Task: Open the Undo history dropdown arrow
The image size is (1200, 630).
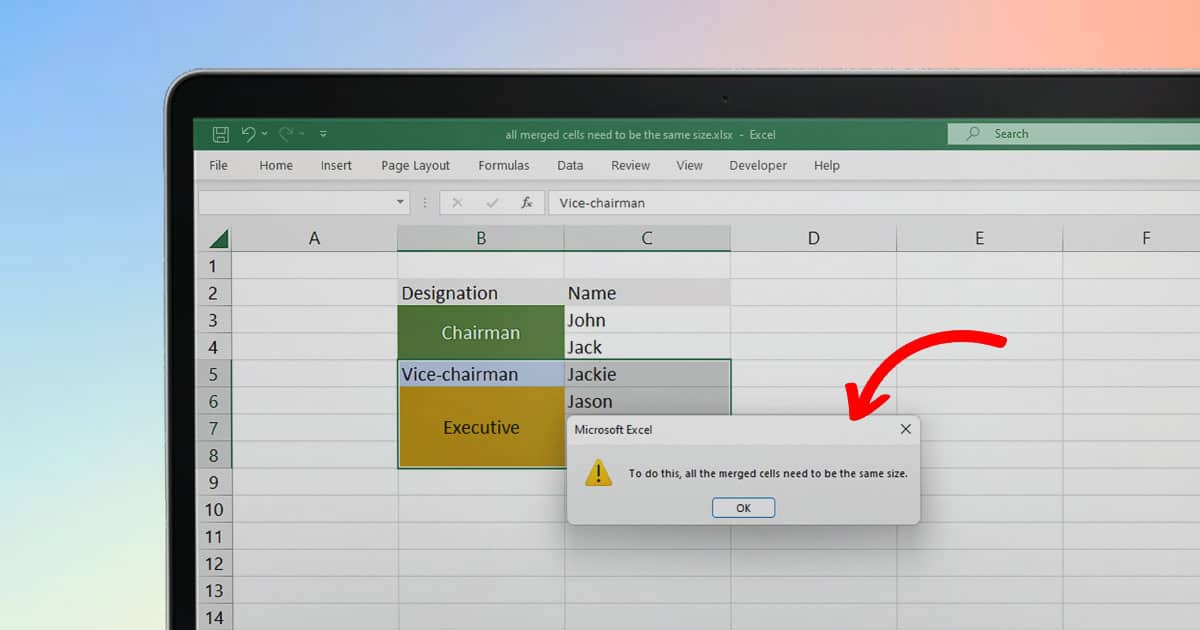Action: coord(264,134)
